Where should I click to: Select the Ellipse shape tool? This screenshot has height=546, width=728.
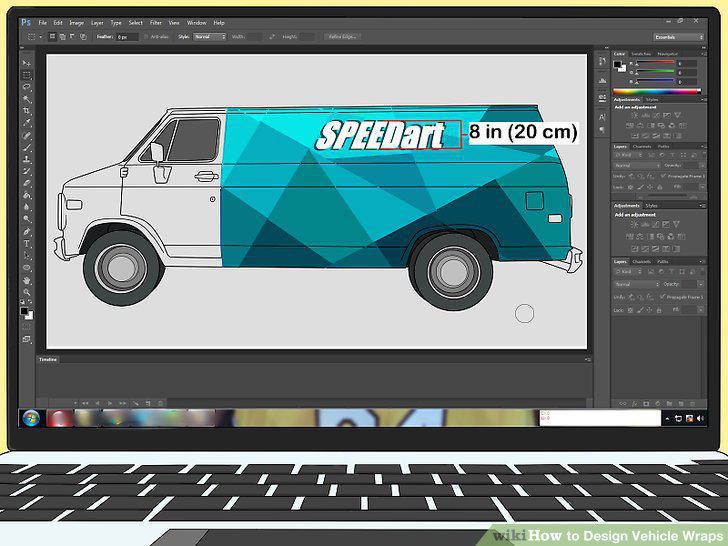point(26,268)
